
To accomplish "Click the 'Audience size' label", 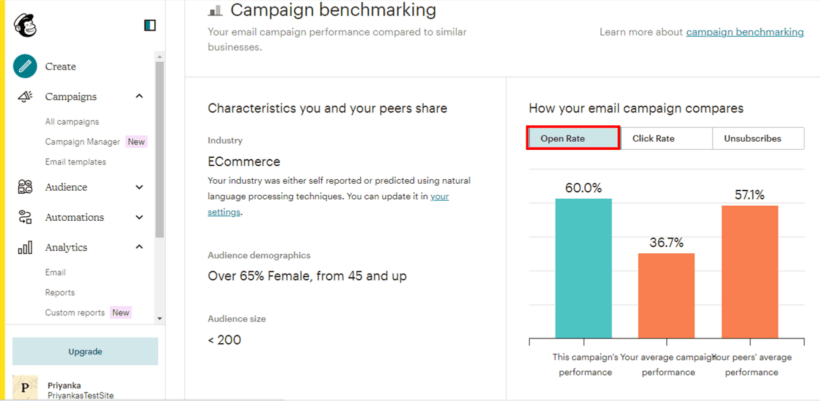I will coord(235,318).
